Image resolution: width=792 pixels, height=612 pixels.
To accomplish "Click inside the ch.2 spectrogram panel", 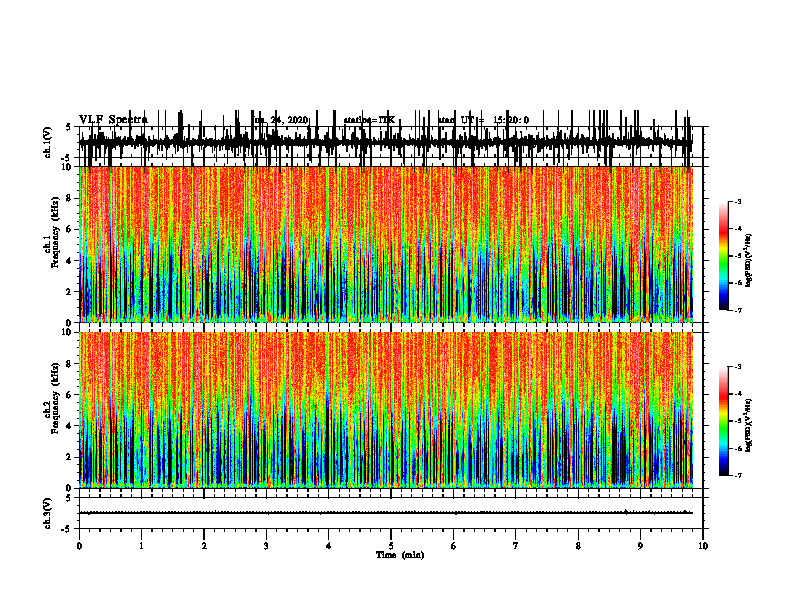I will 386,410.
